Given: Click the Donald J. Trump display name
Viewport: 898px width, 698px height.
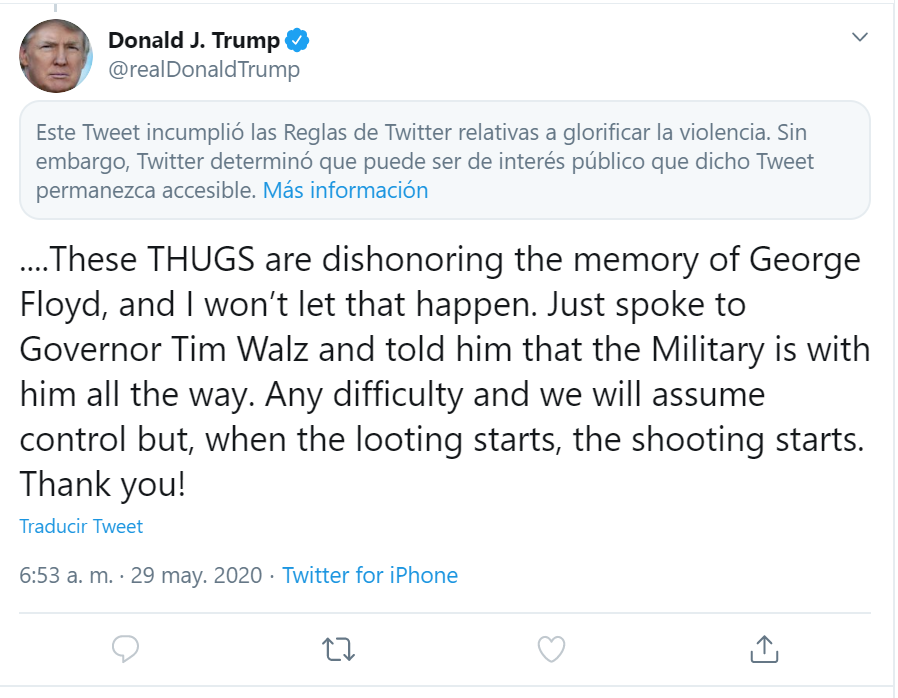Looking at the screenshot, I should tap(194, 41).
